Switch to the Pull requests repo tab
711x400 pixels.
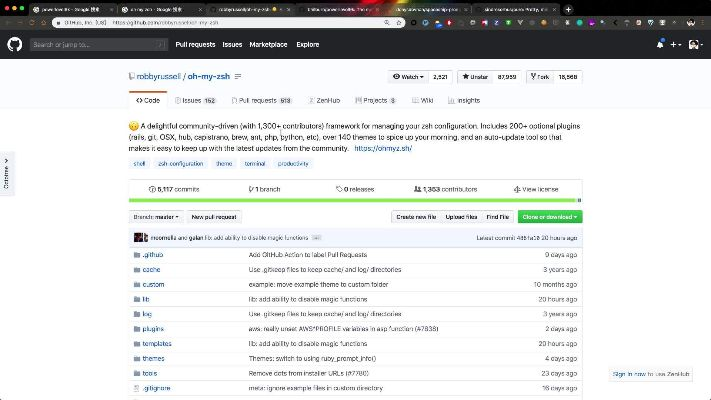click(x=260, y=100)
